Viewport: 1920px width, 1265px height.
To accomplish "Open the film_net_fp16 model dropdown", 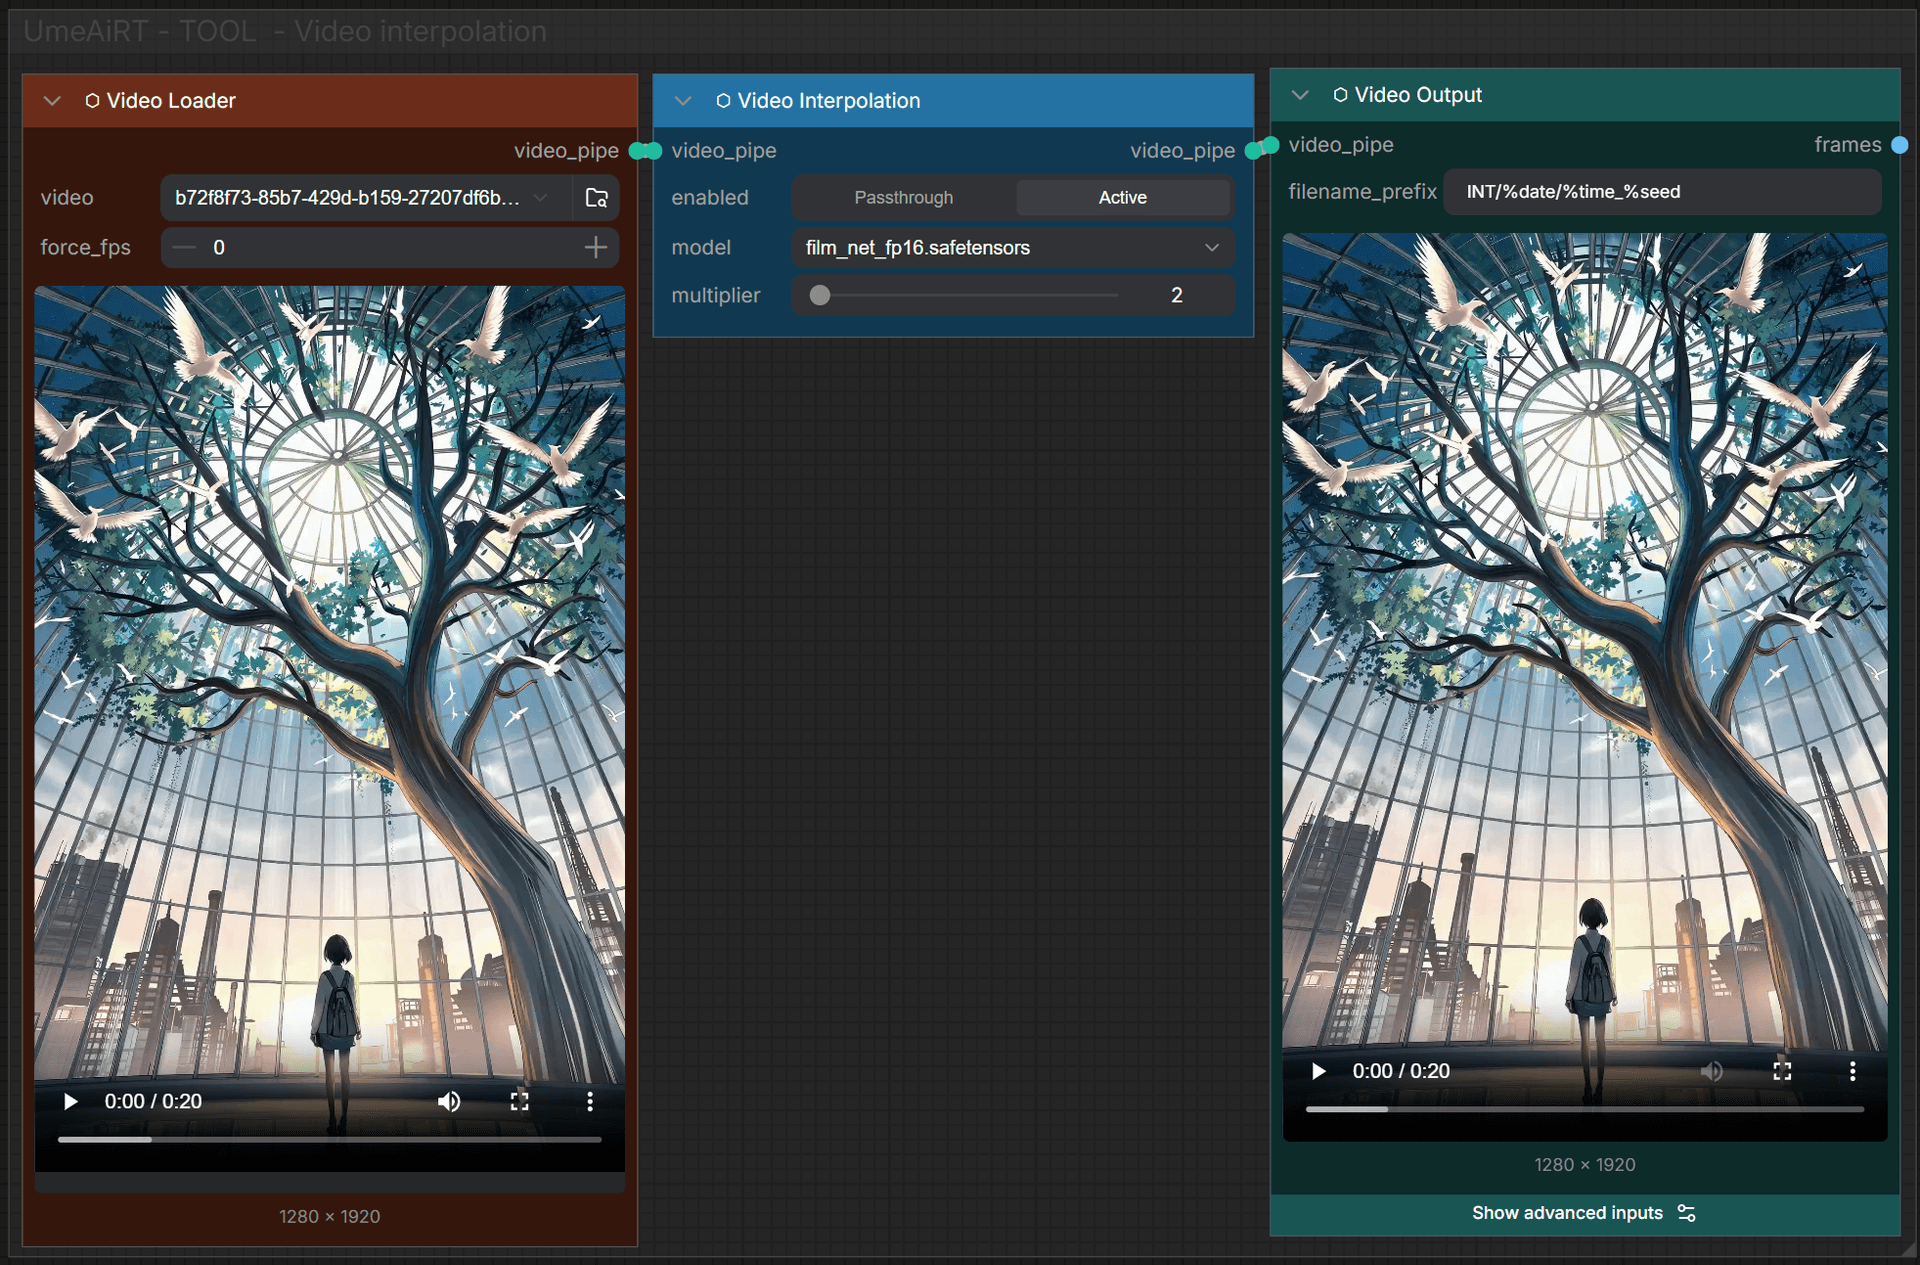I will pyautogui.click(x=1013, y=248).
